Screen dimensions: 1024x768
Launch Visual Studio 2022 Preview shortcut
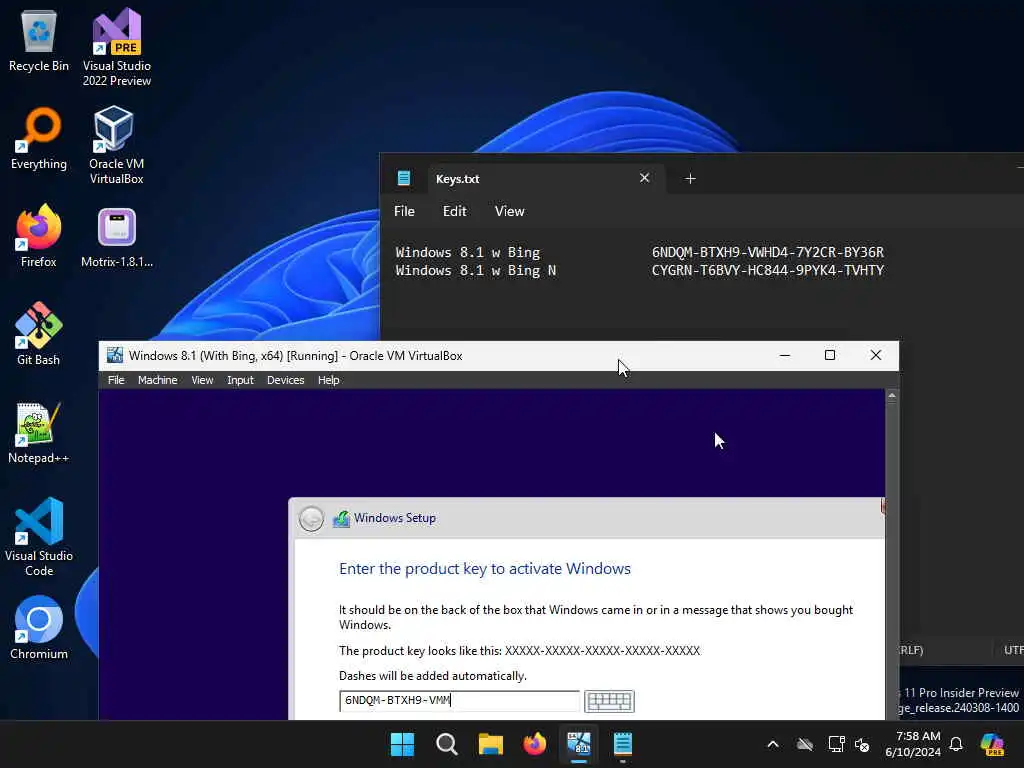[x=117, y=47]
